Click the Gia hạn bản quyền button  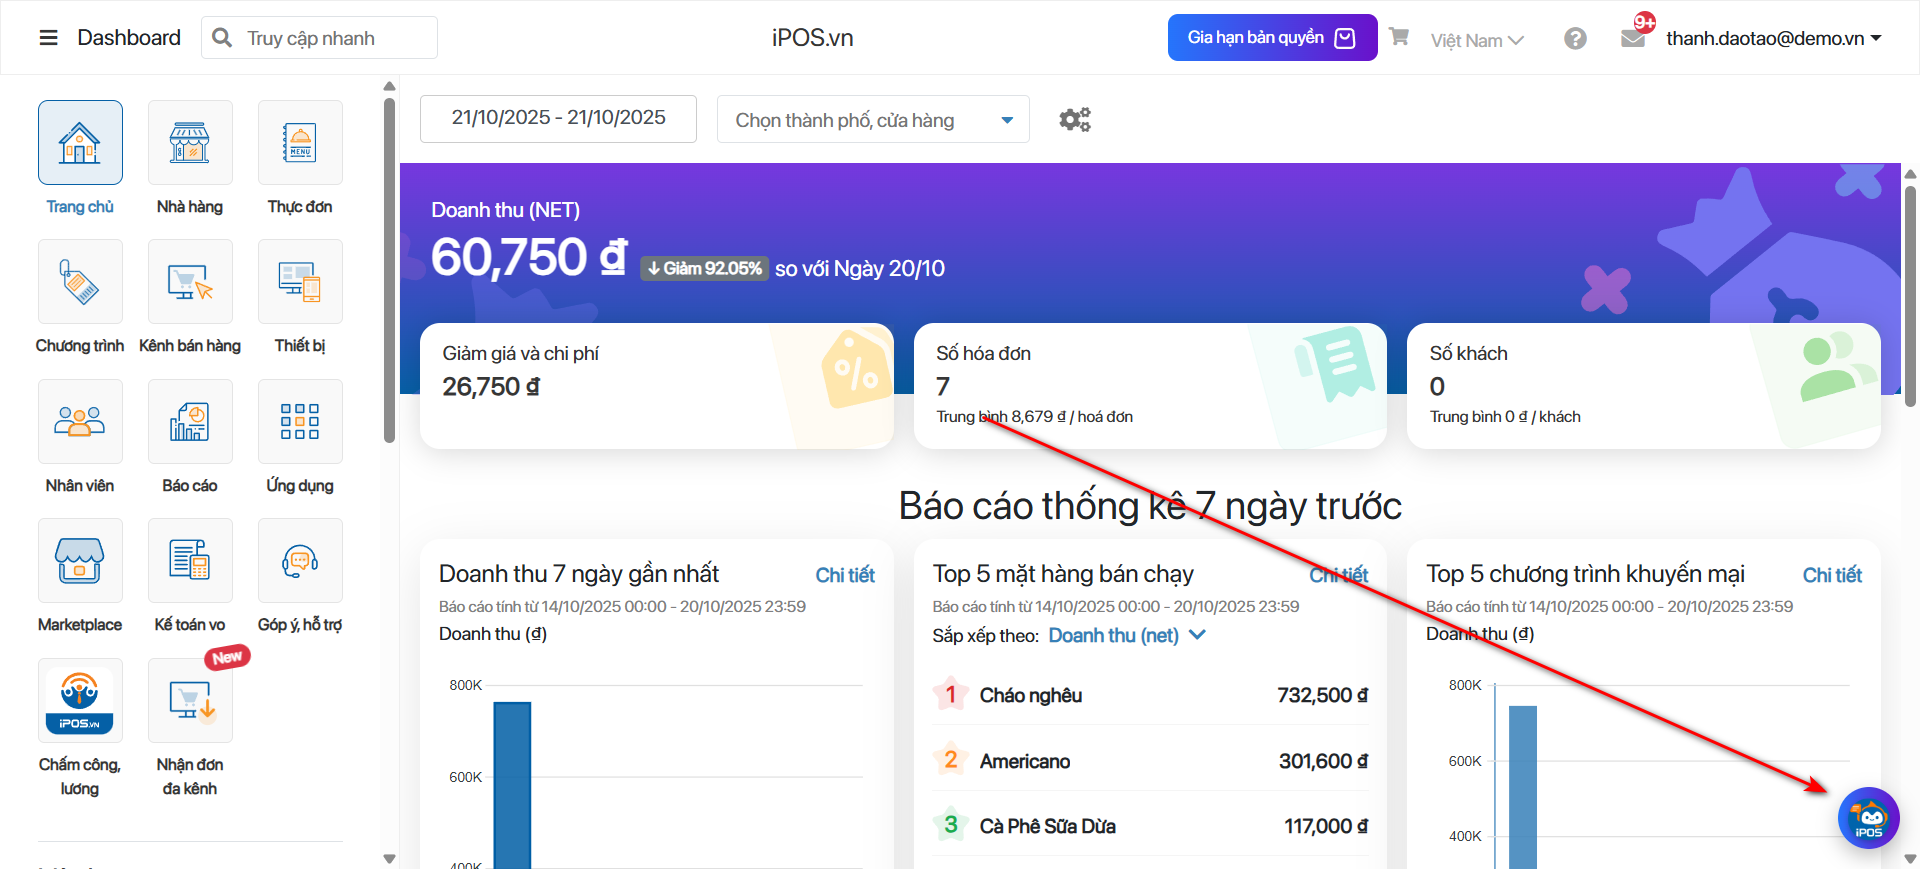click(x=1272, y=38)
